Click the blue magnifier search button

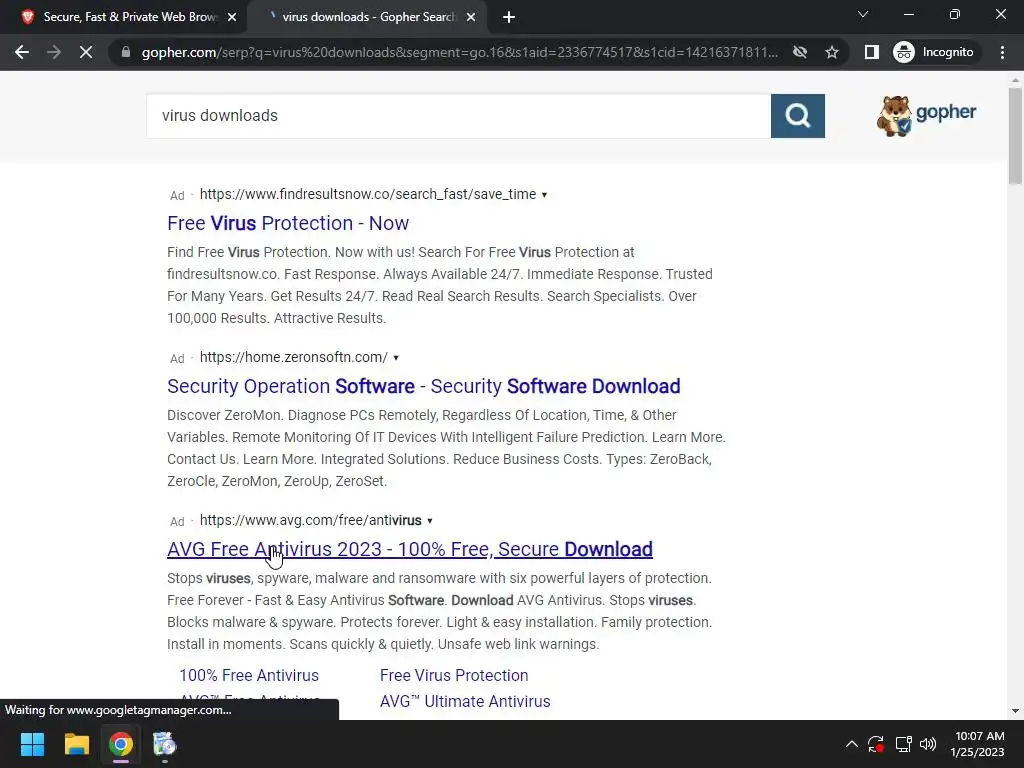(x=797, y=116)
